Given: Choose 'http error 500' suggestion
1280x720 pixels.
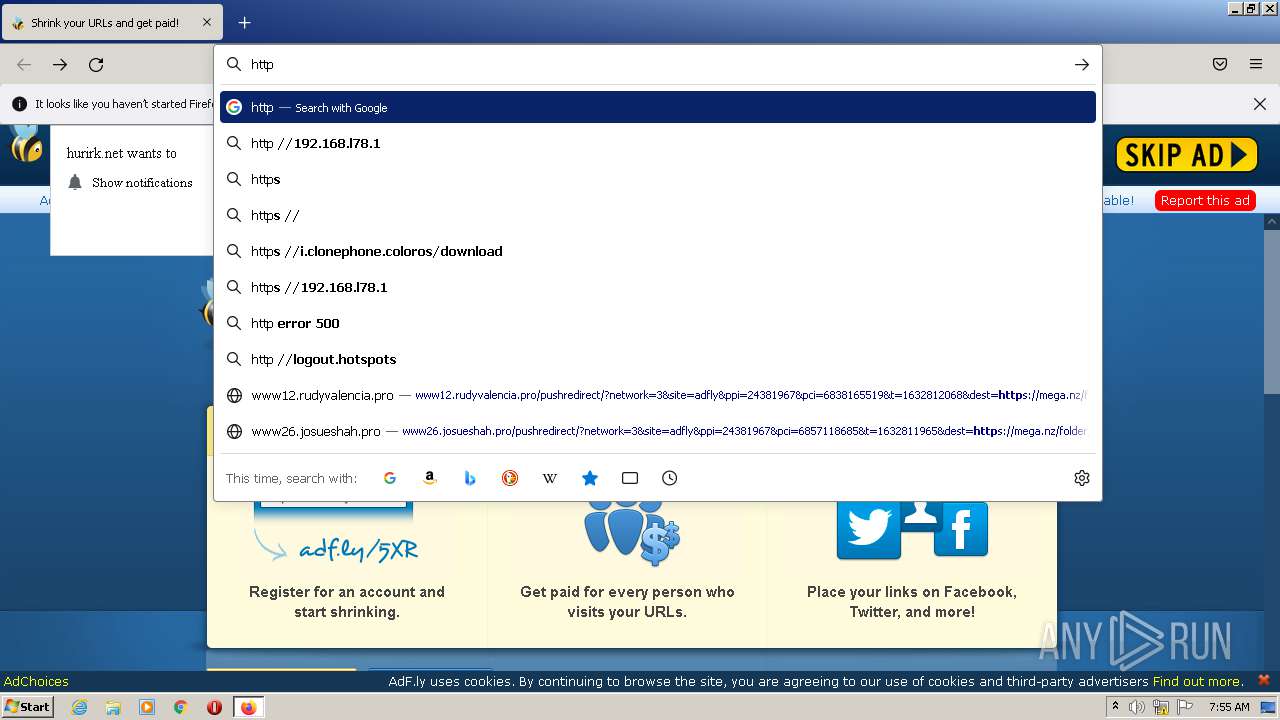Looking at the screenshot, I should [658, 323].
